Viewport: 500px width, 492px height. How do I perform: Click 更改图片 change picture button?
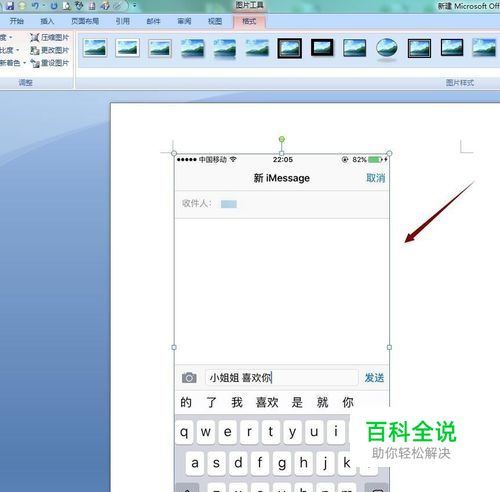click(49, 50)
